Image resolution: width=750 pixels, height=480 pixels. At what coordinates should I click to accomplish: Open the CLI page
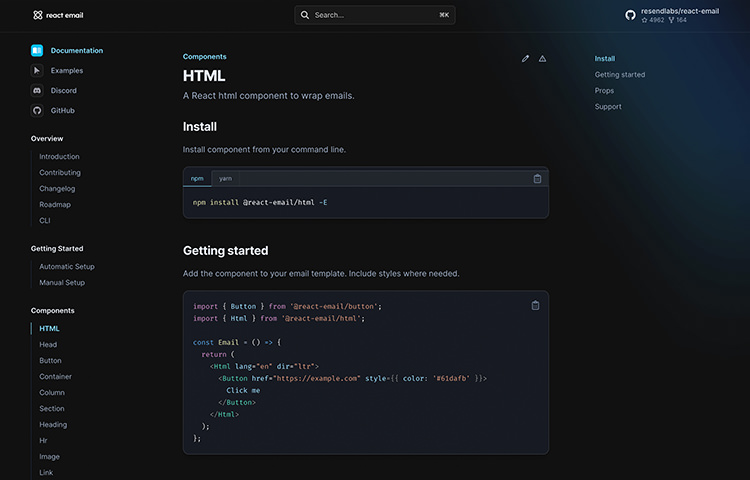click(44, 220)
